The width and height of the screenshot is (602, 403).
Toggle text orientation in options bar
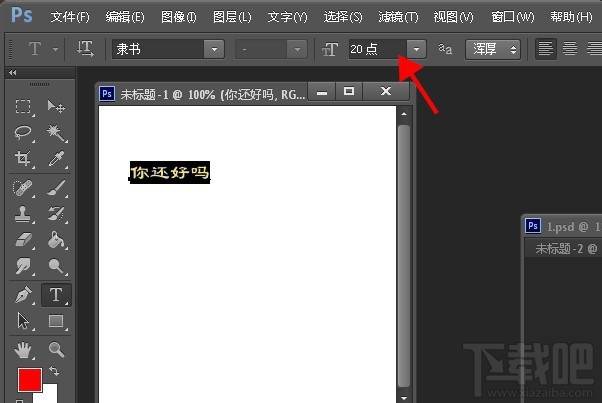[x=85, y=49]
